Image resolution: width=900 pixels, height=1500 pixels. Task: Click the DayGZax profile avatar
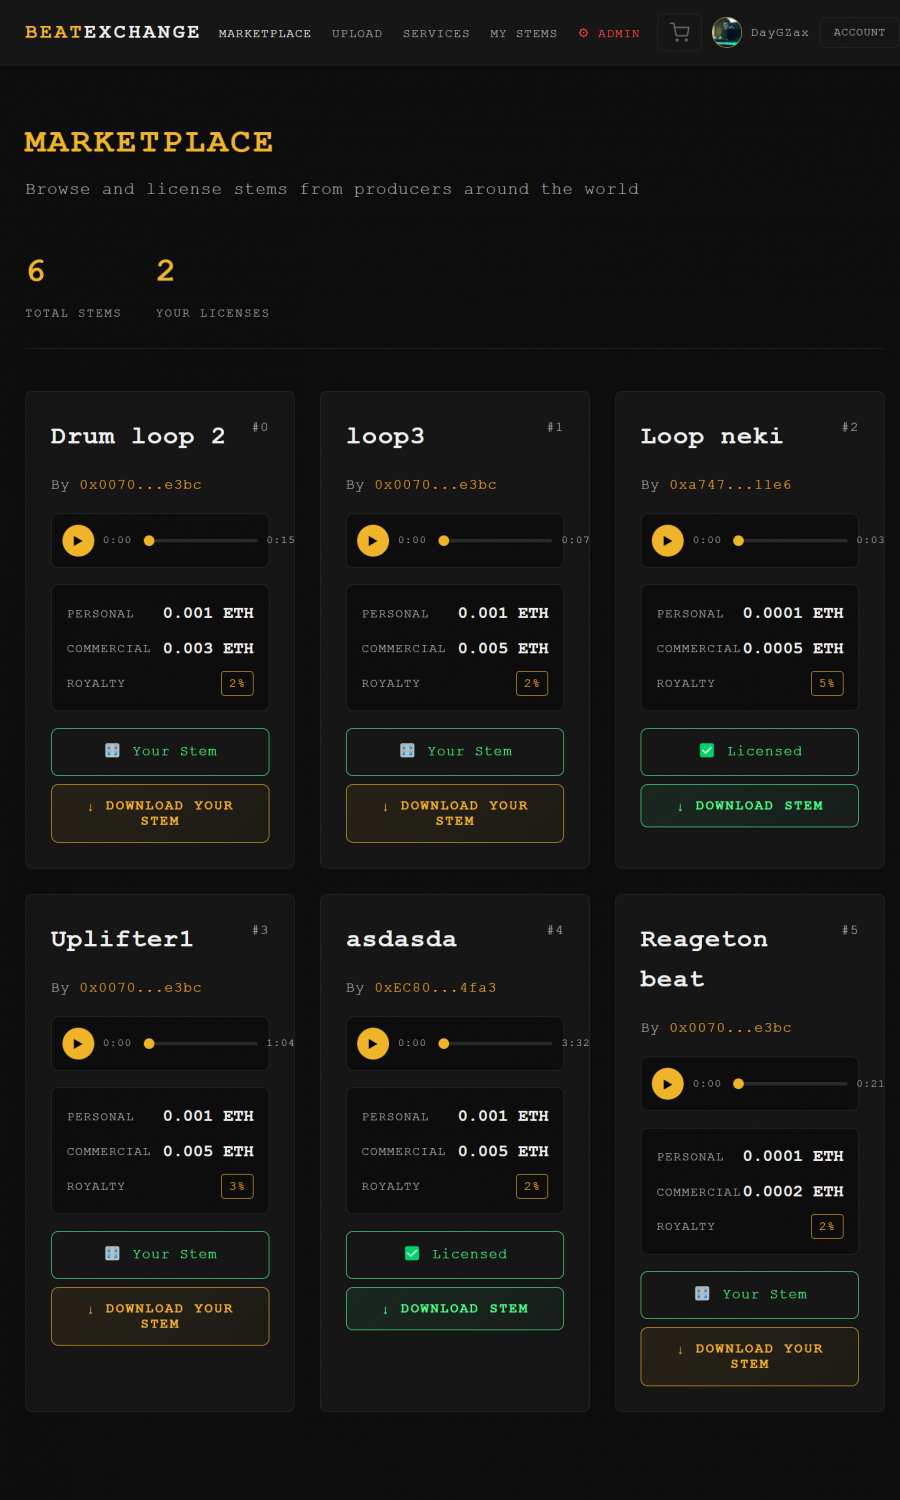coord(726,33)
